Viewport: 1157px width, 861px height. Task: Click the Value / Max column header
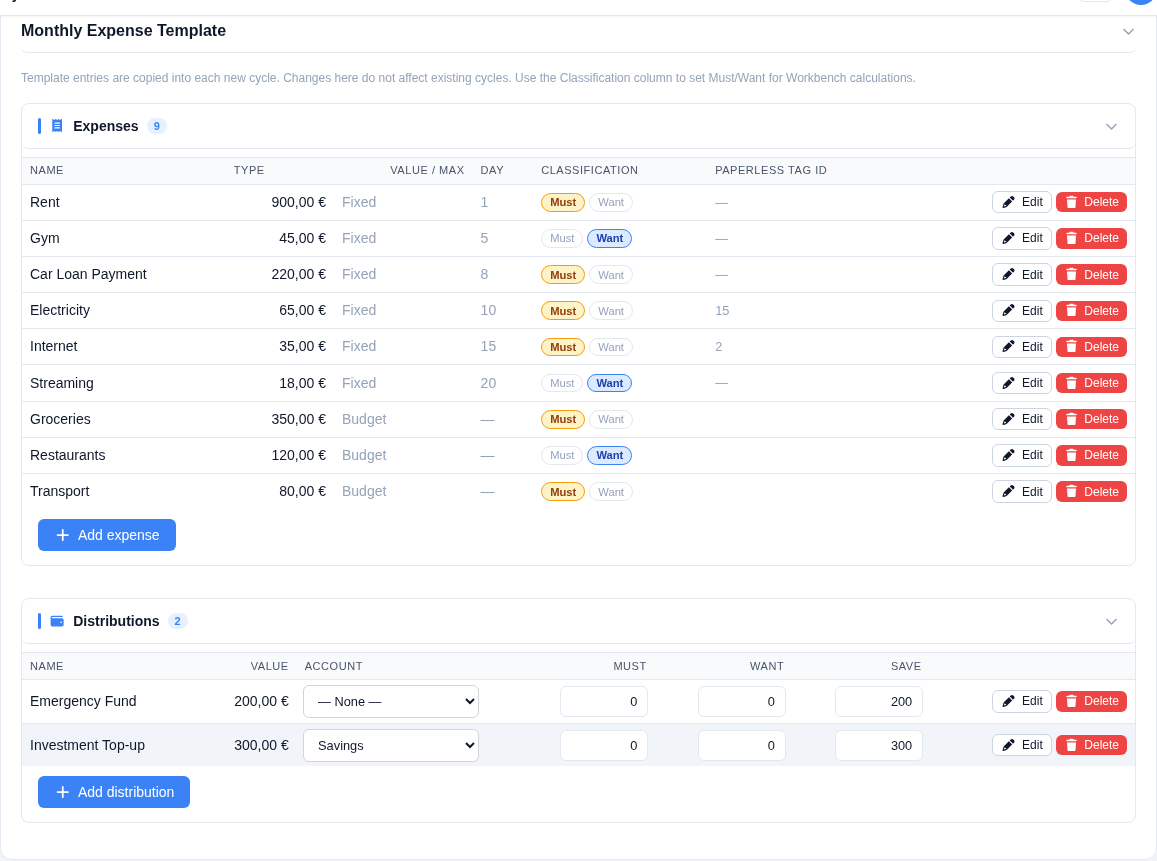coord(427,170)
